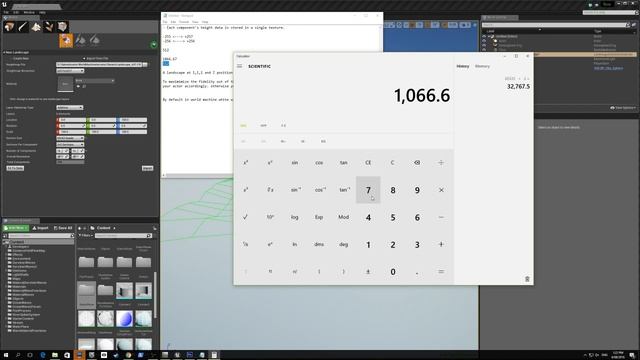Screen dimensions: 640x360
Task: Select the Paint mode brush icon
Action: click(x=22, y=27)
